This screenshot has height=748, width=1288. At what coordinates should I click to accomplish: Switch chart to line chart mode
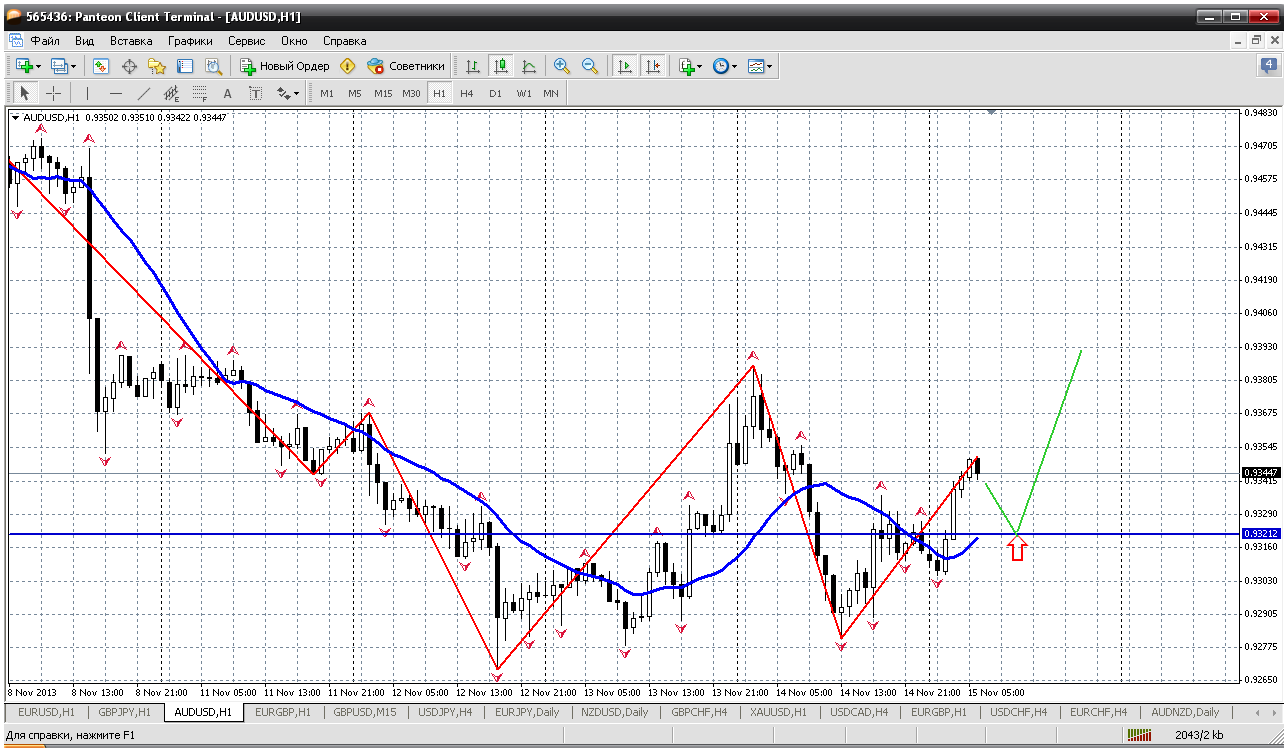(529, 66)
